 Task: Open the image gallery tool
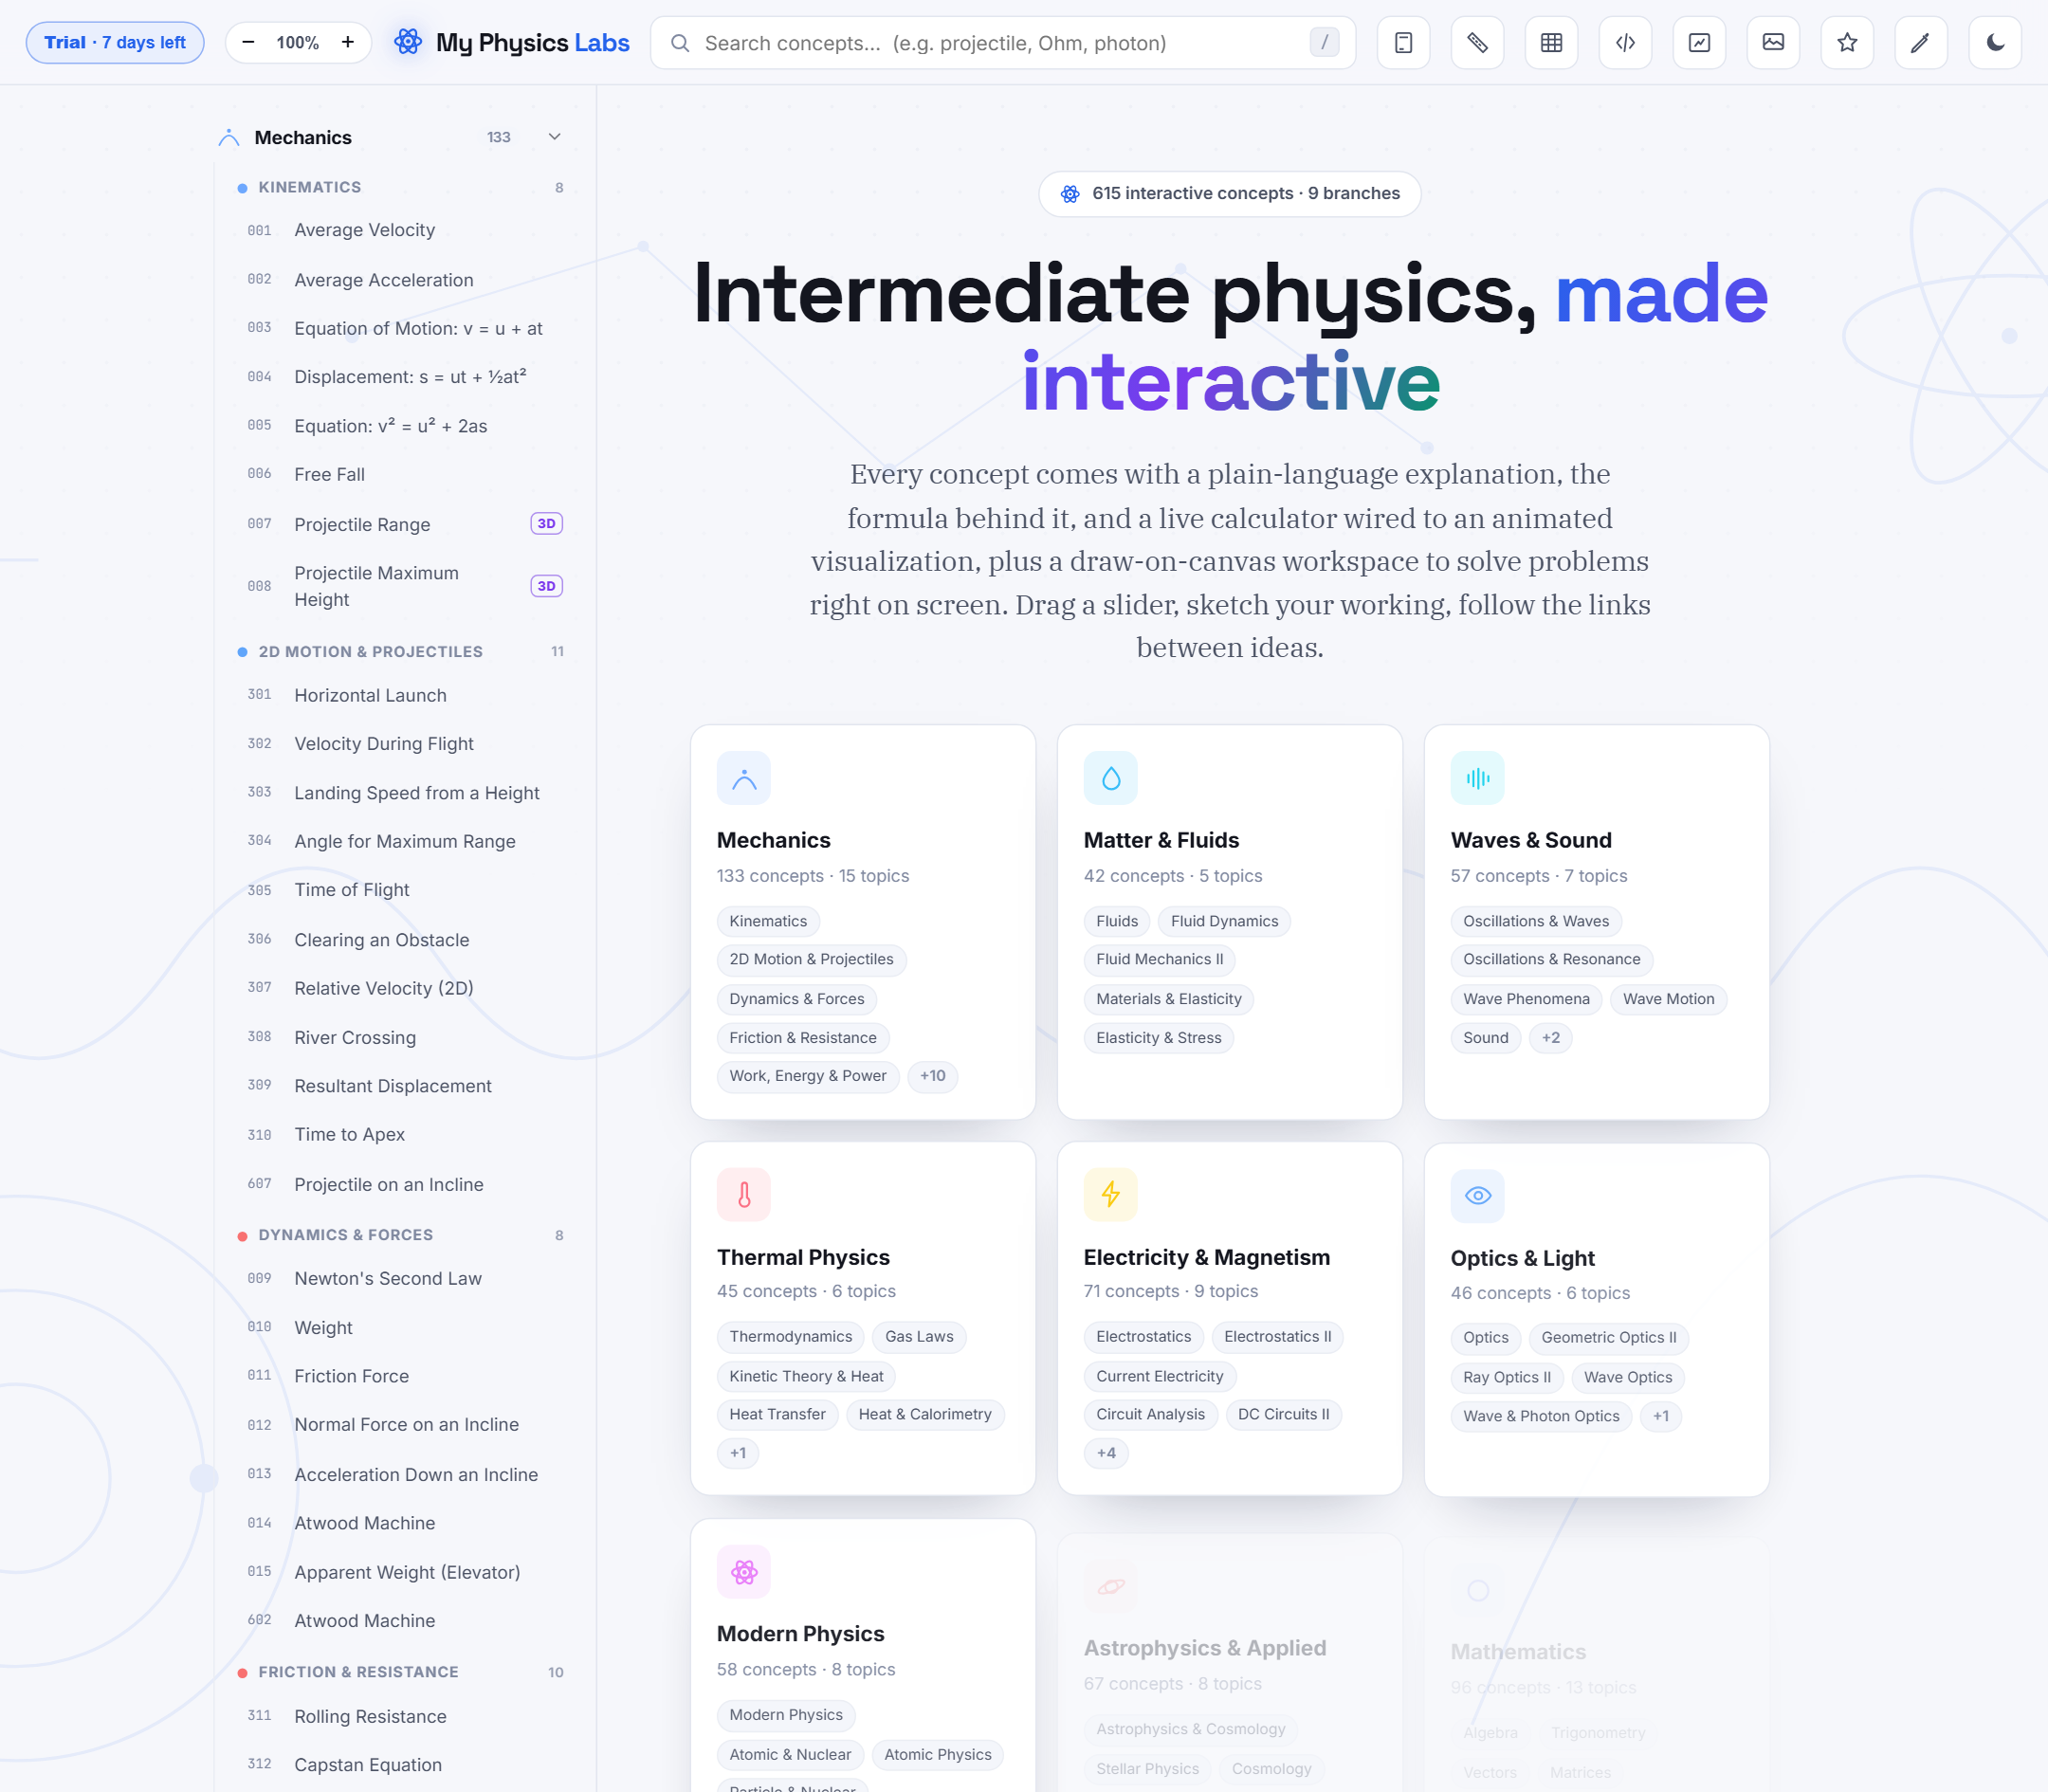(1773, 43)
